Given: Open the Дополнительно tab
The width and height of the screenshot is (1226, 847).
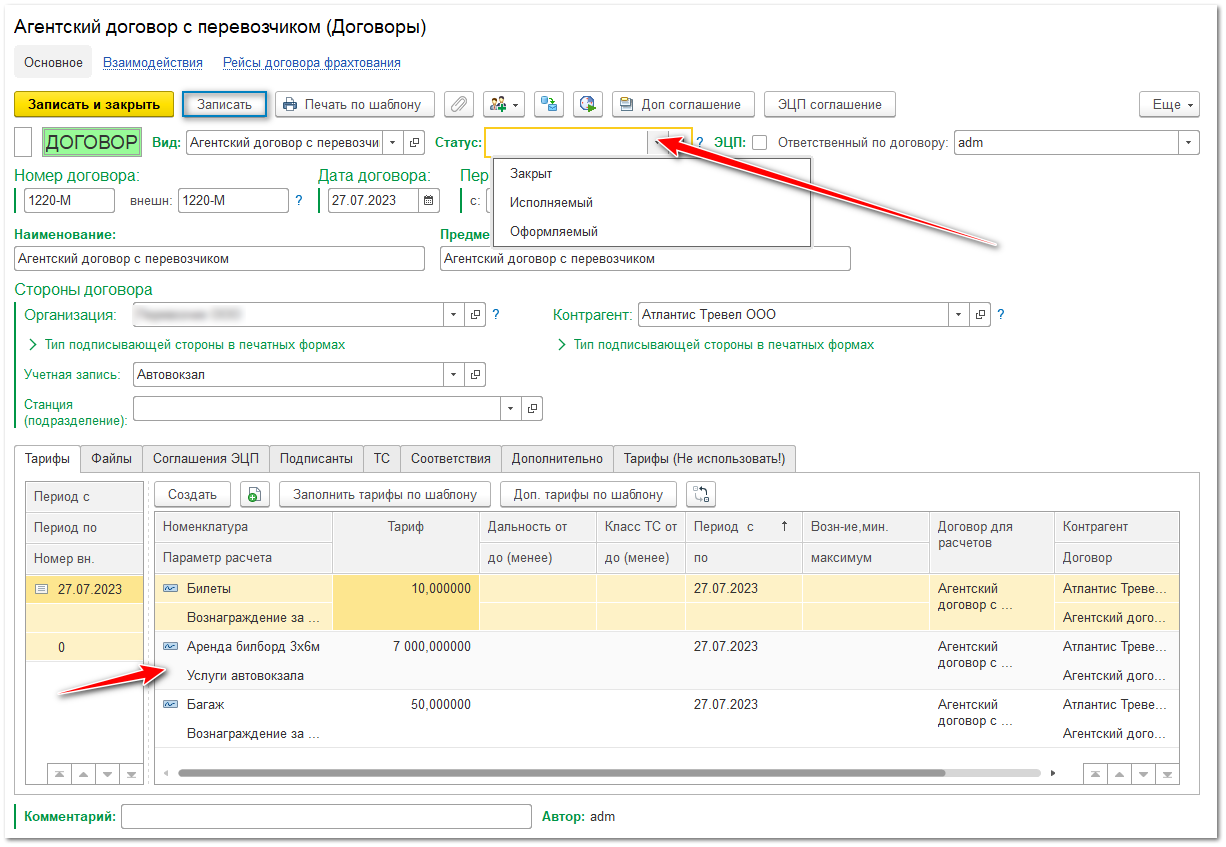Looking at the screenshot, I should click(x=557, y=459).
